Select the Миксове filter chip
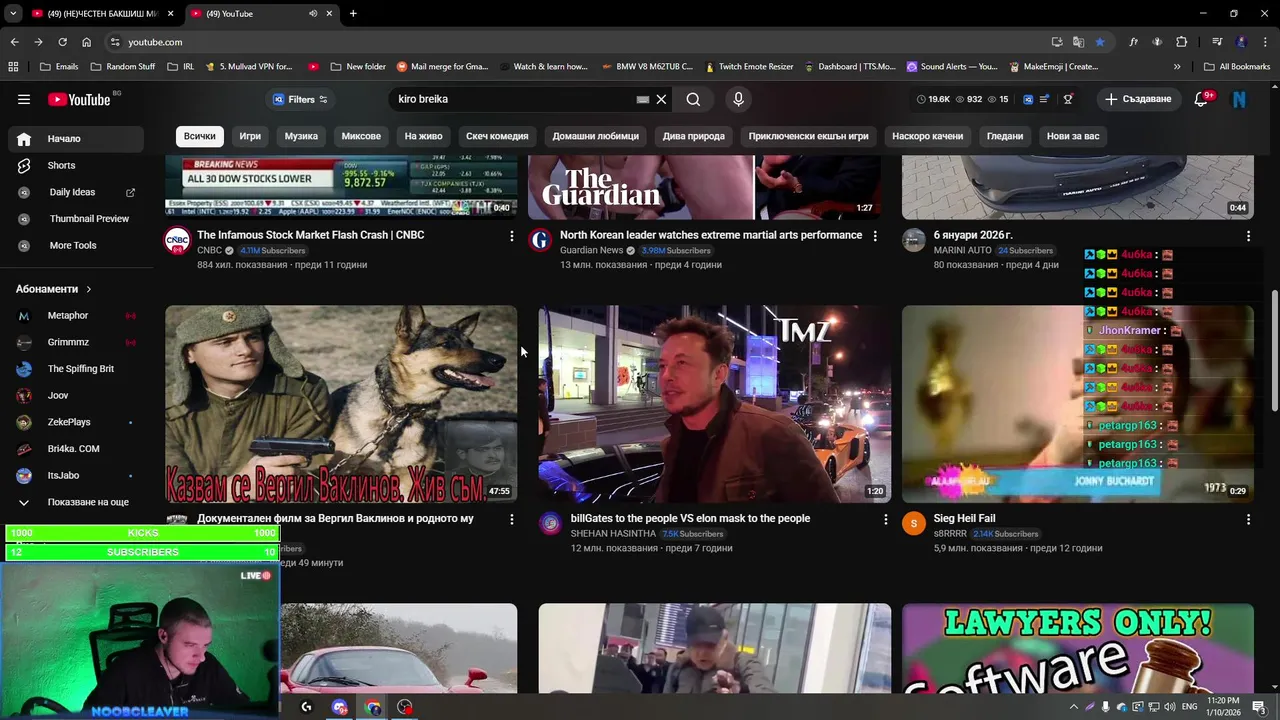Viewport: 1280px width, 720px height. coord(361,136)
